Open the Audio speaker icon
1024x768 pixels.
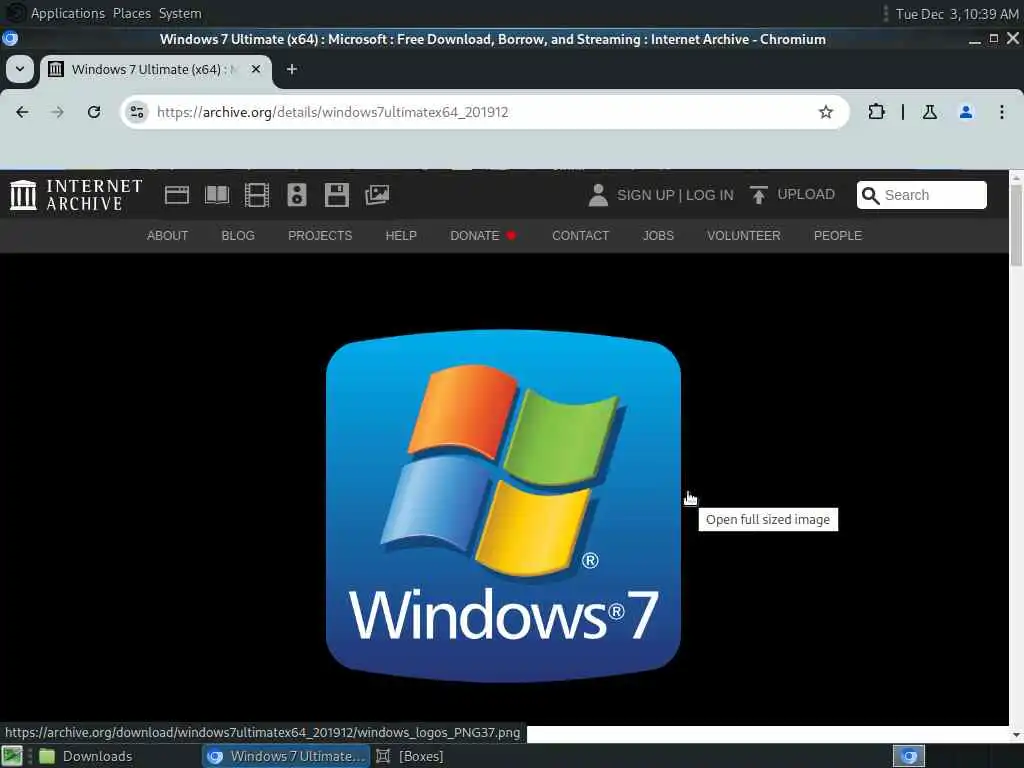[x=296, y=195]
